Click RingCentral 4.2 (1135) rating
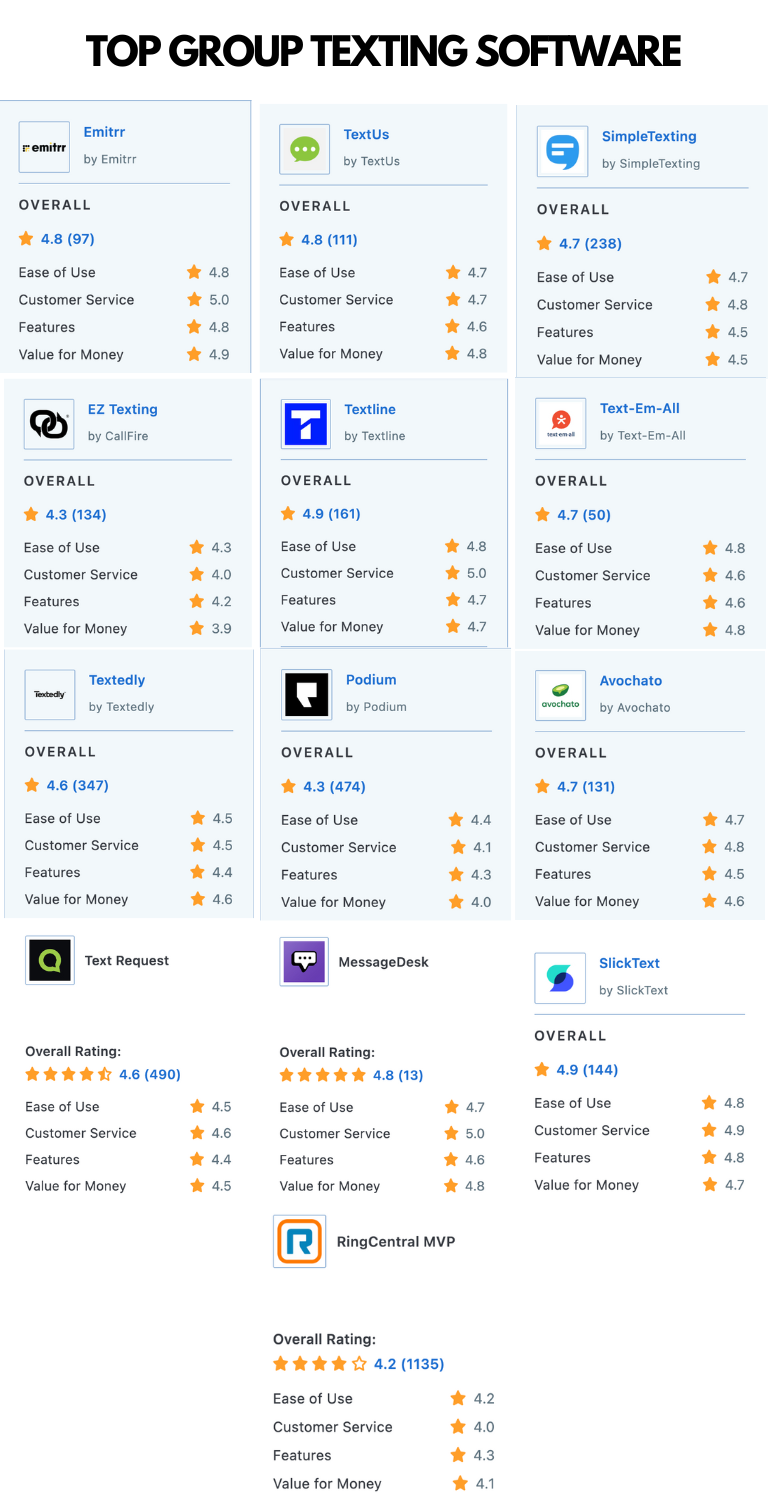The image size is (768, 1500). pos(409,1364)
